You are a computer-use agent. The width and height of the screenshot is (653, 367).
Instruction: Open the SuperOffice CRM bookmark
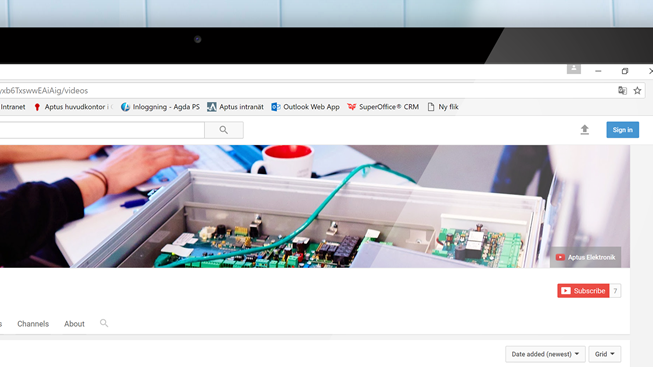click(383, 107)
